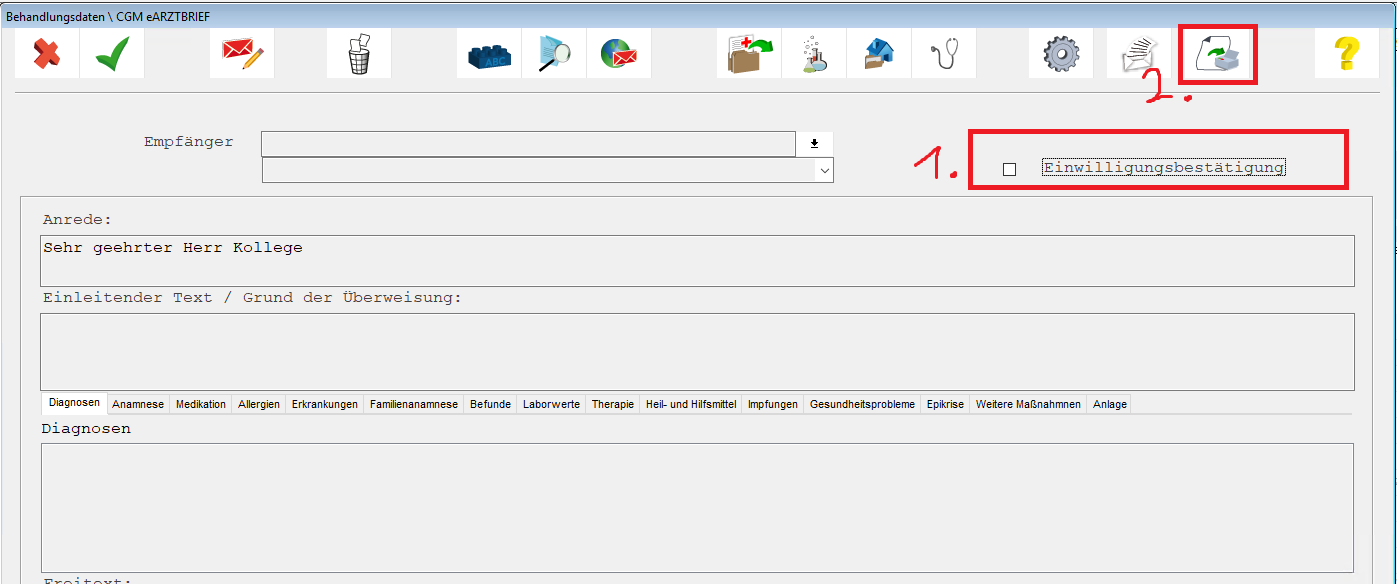Click the stethoscope icon
The image size is (1397, 584).
944,53
